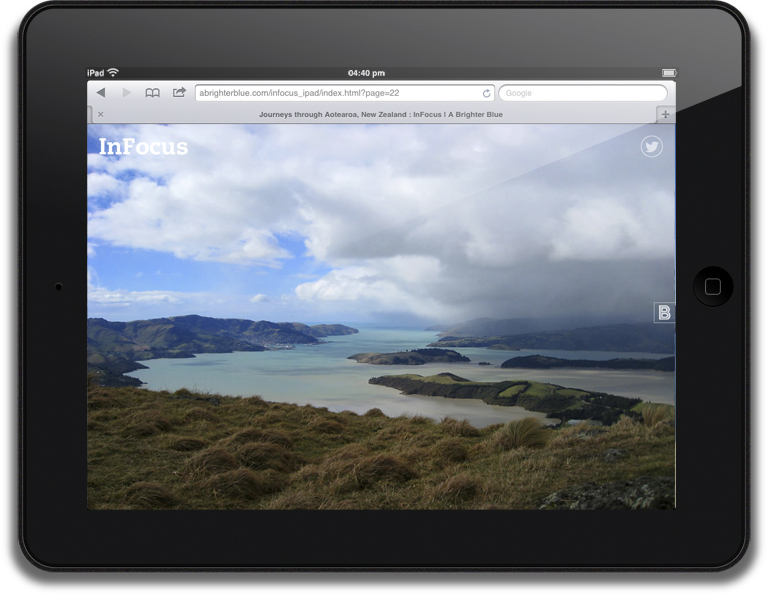Click the InFocus logo text
768x595 pixels.
(x=143, y=147)
